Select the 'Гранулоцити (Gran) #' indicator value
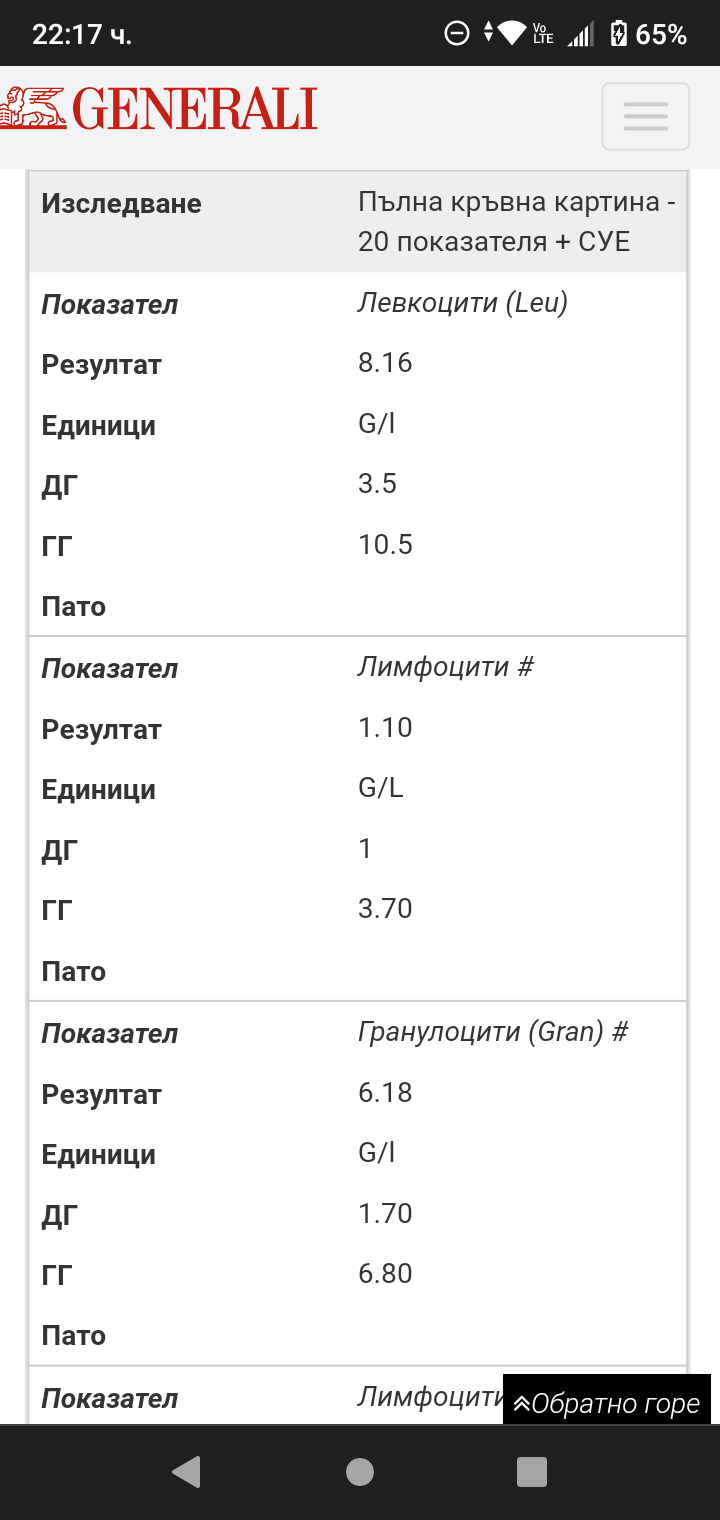Screen dimensions: 720x1520 coord(493,1032)
